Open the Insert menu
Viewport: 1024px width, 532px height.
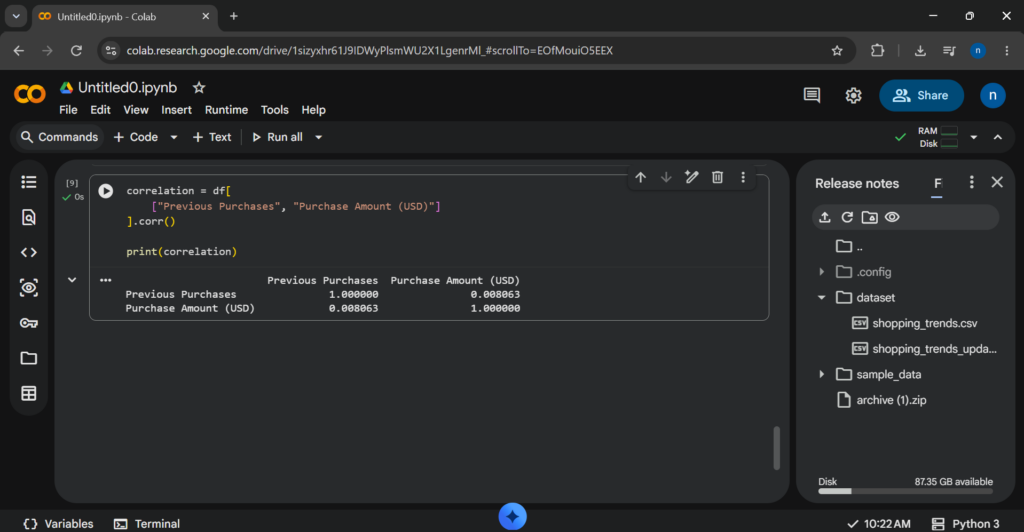(176, 110)
